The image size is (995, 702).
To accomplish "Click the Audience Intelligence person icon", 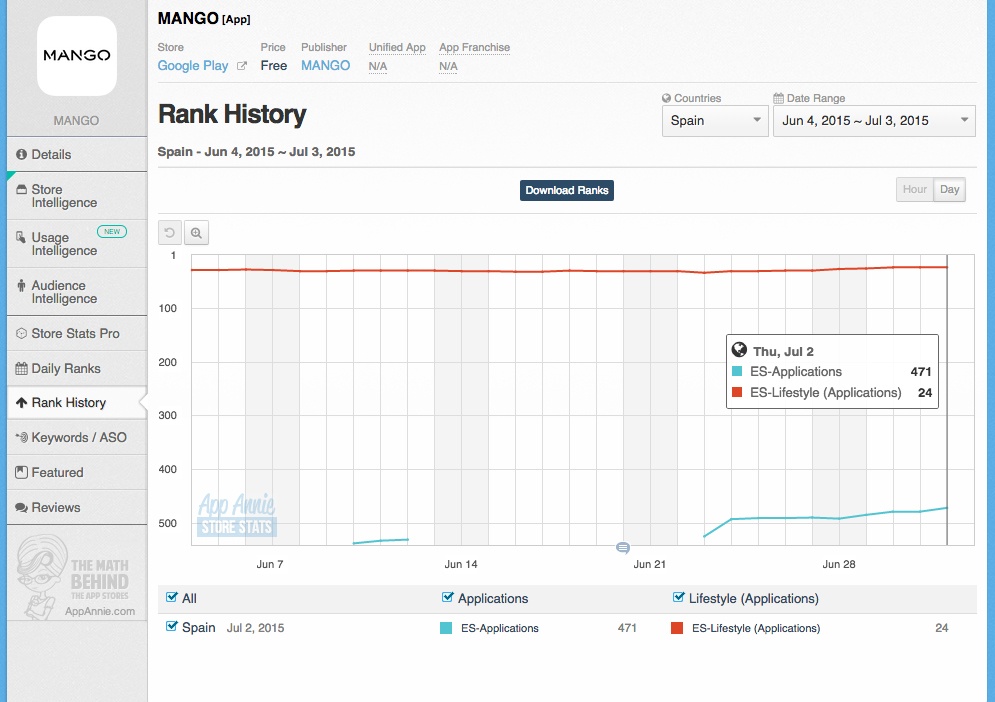I will pos(22,286).
